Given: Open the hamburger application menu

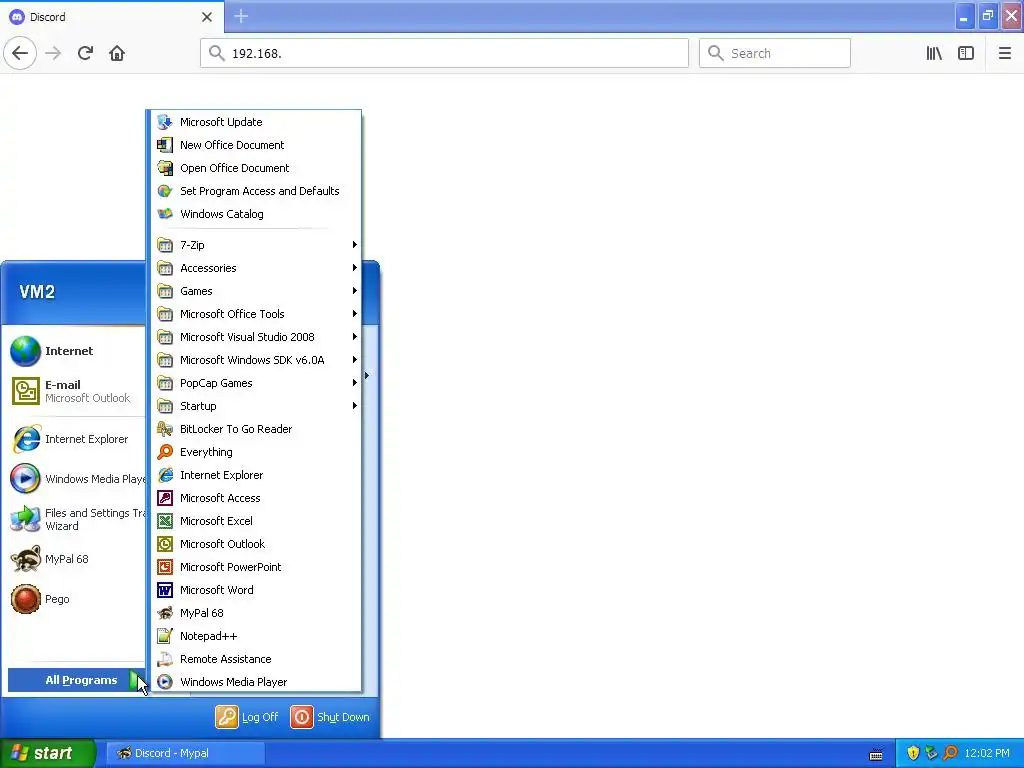Looking at the screenshot, I should [1004, 53].
